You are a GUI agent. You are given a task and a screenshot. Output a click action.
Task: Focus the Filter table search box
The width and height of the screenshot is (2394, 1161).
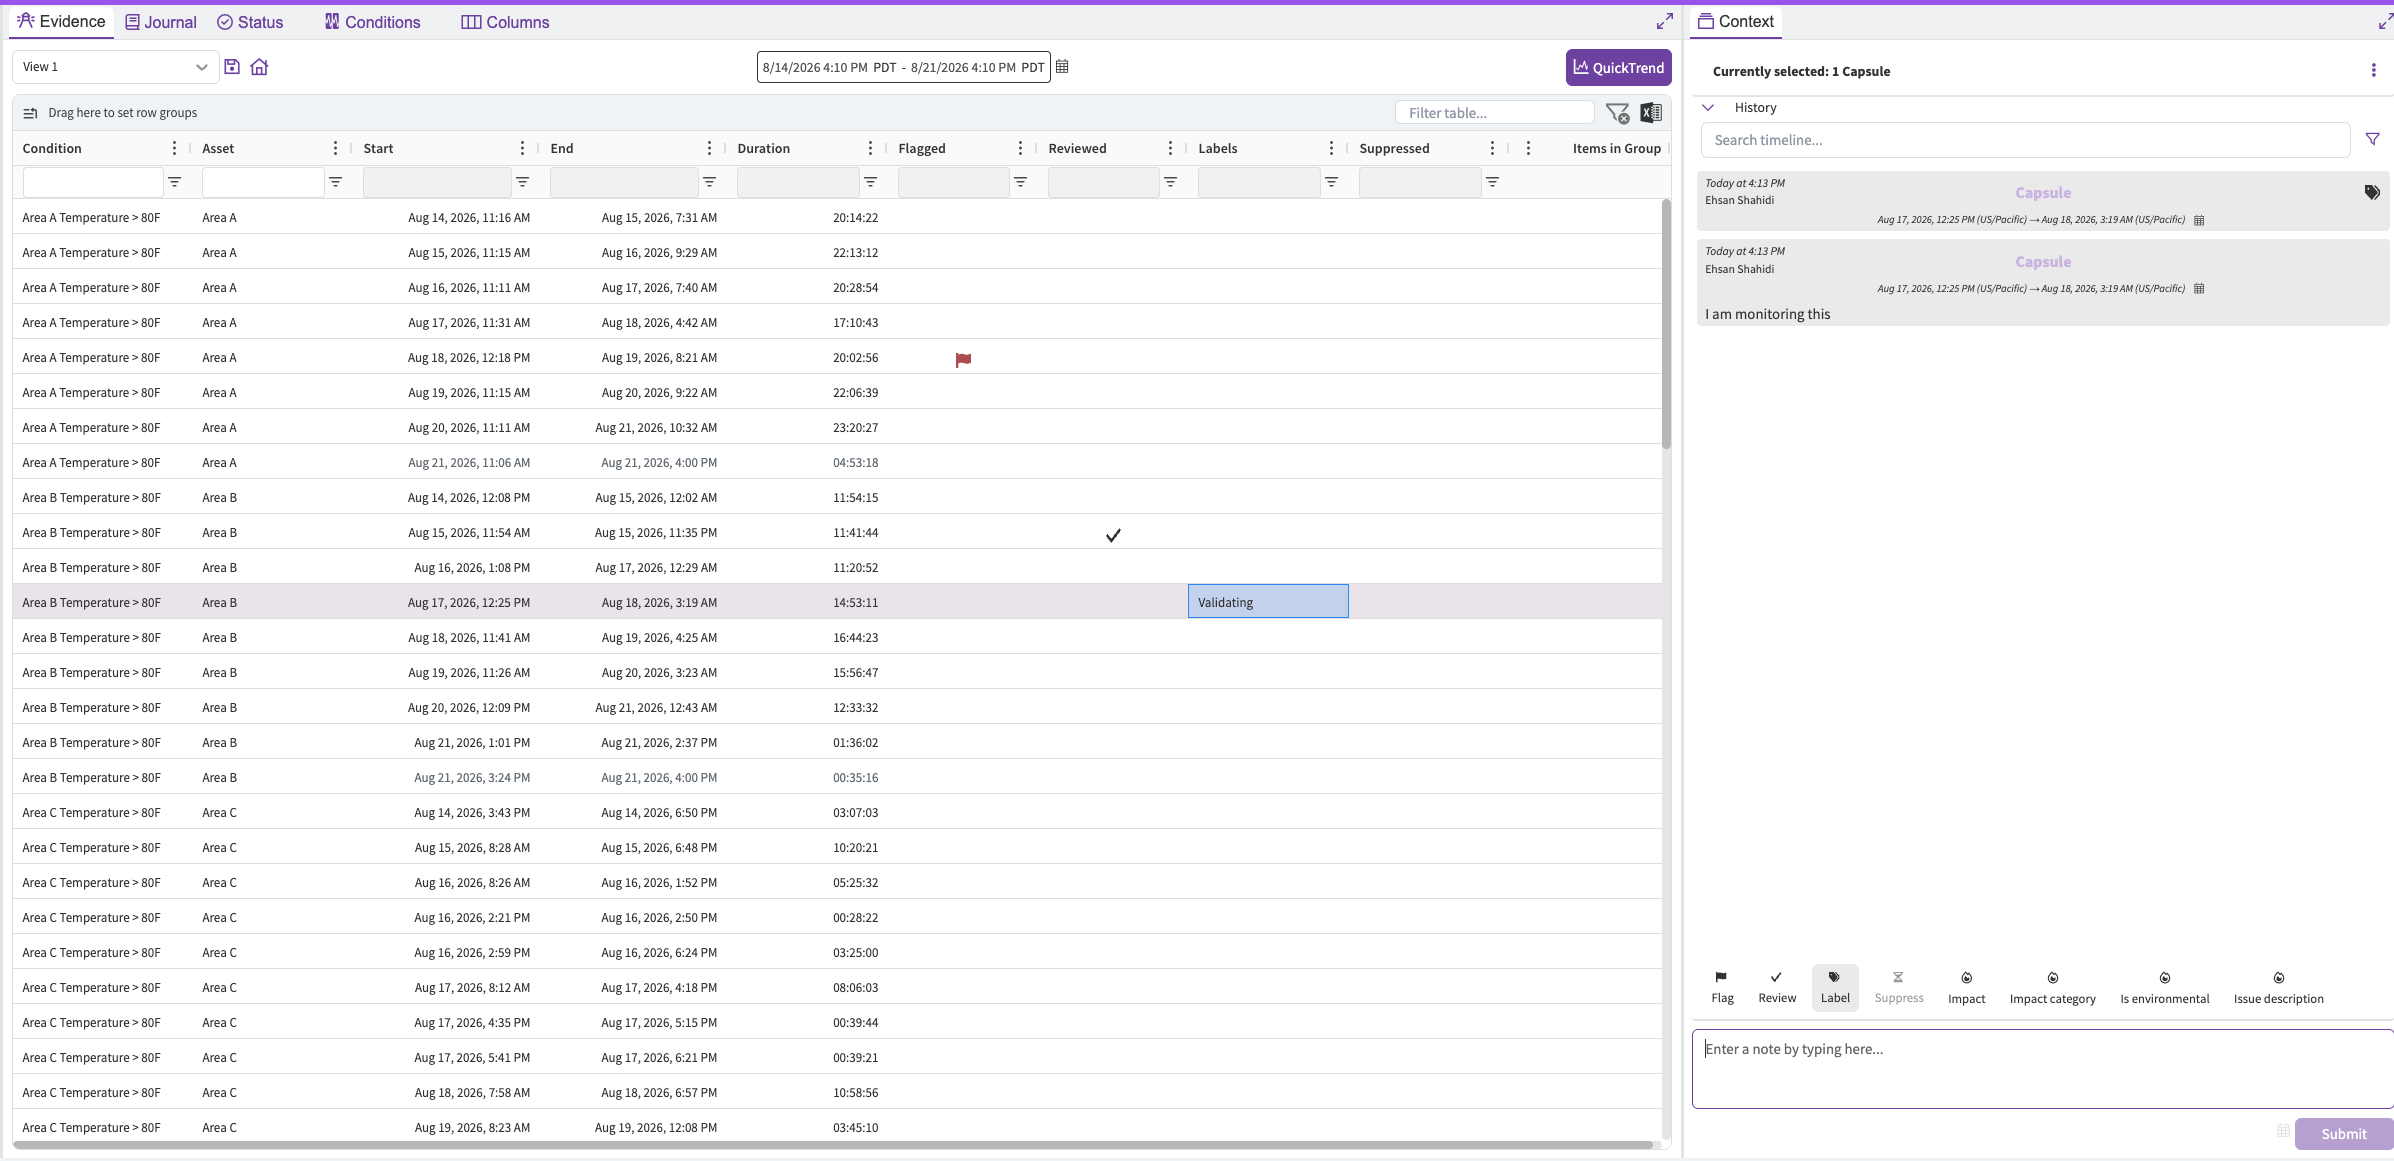pyautogui.click(x=1494, y=113)
